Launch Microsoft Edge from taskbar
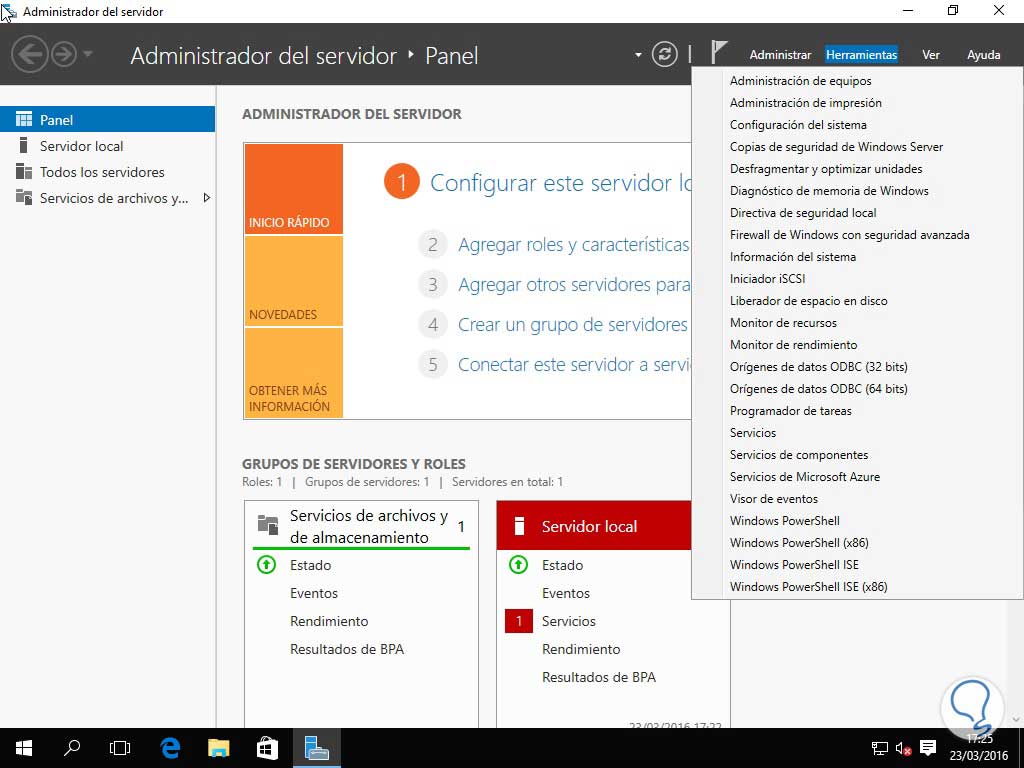1024x768 pixels. pos(170,748)
